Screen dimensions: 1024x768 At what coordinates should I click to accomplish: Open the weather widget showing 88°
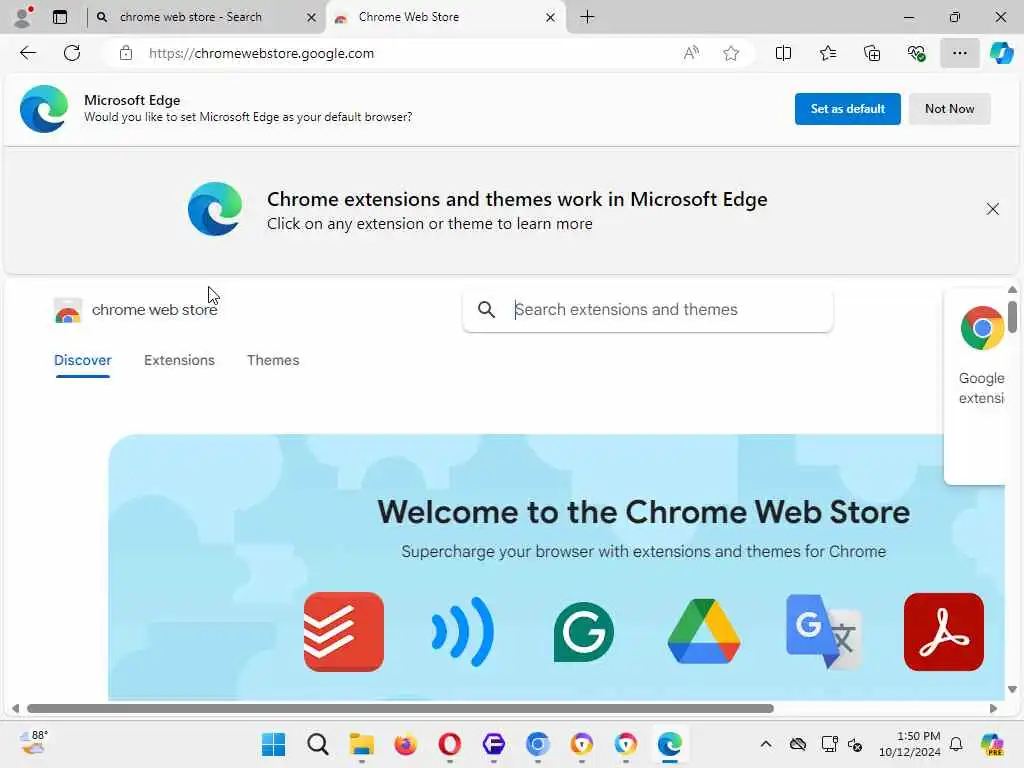(33, 743)
